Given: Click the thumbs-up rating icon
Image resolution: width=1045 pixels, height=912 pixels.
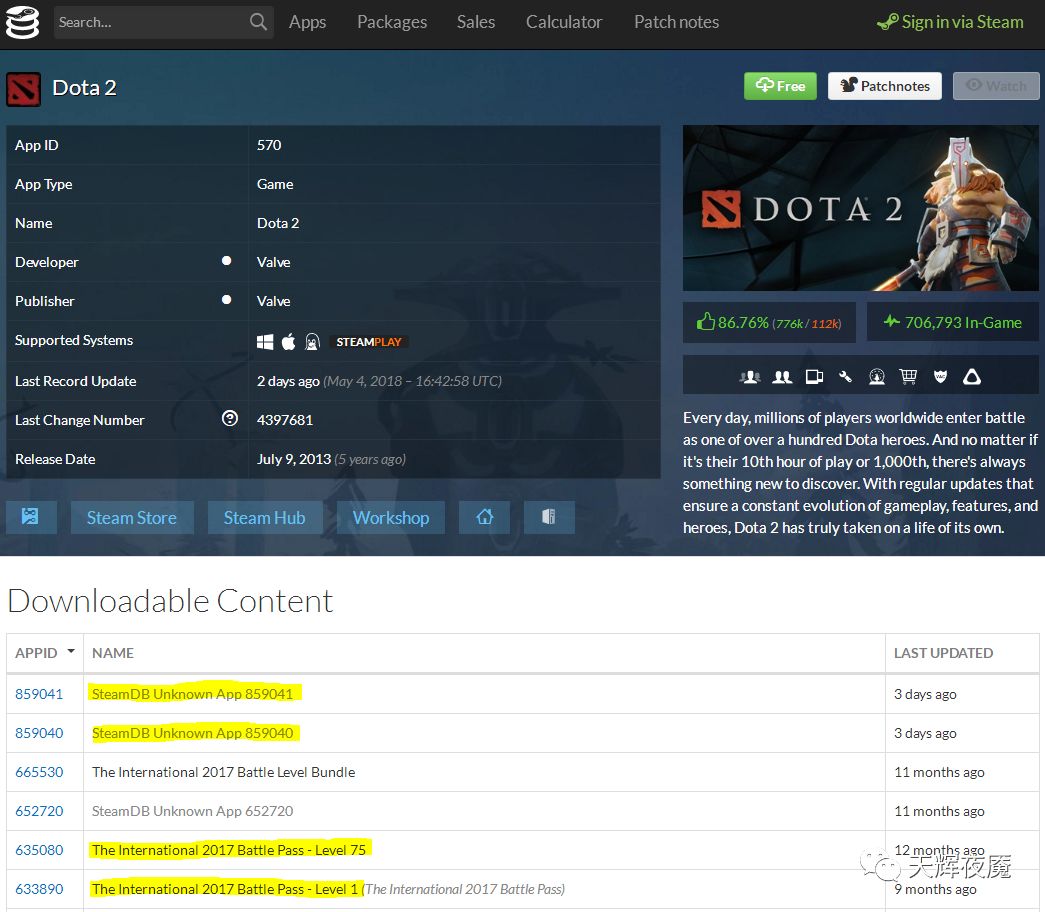Looking at the screenshot, I should click(x=706, y=322).
